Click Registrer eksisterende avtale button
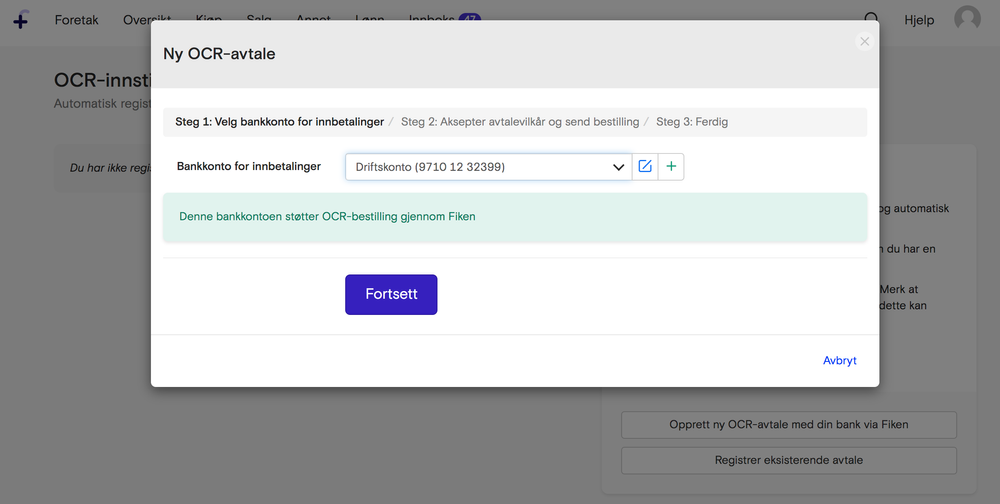The width and height of the screenshot is (1000, 504). point(788,460)
